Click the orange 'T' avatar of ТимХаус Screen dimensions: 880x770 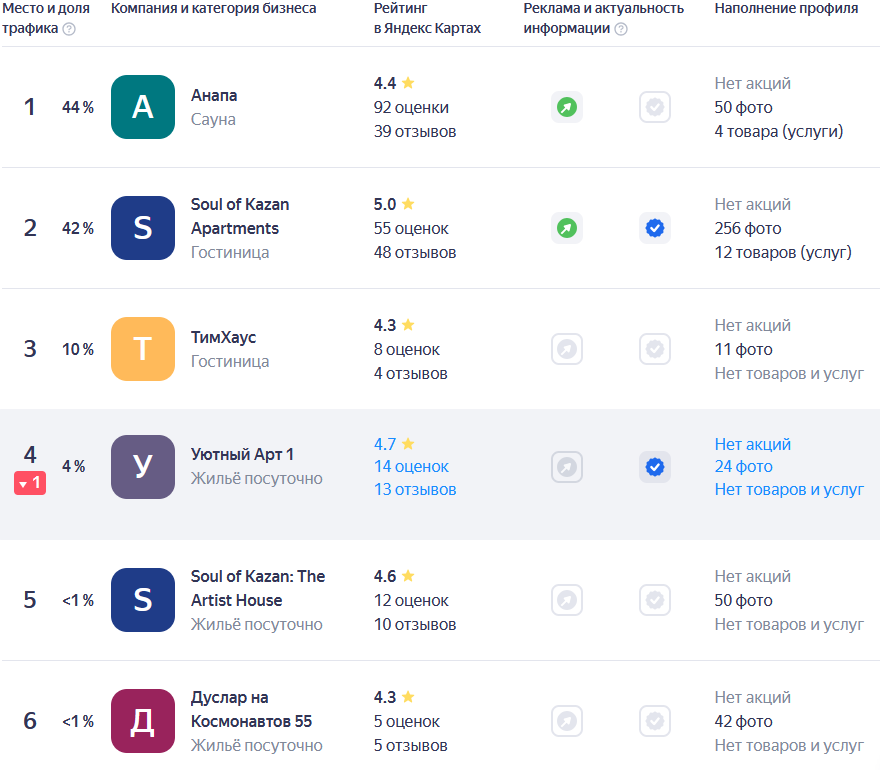(x=143, y=349)
